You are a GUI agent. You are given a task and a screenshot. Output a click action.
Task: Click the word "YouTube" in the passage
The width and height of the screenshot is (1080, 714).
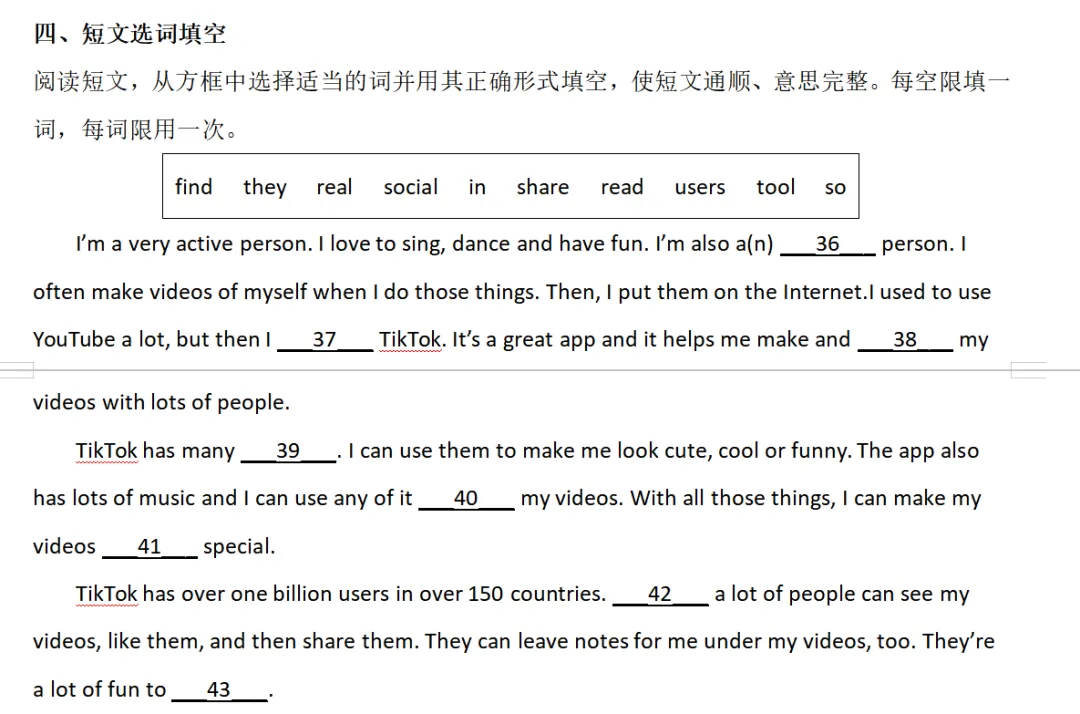pos(74,339)
